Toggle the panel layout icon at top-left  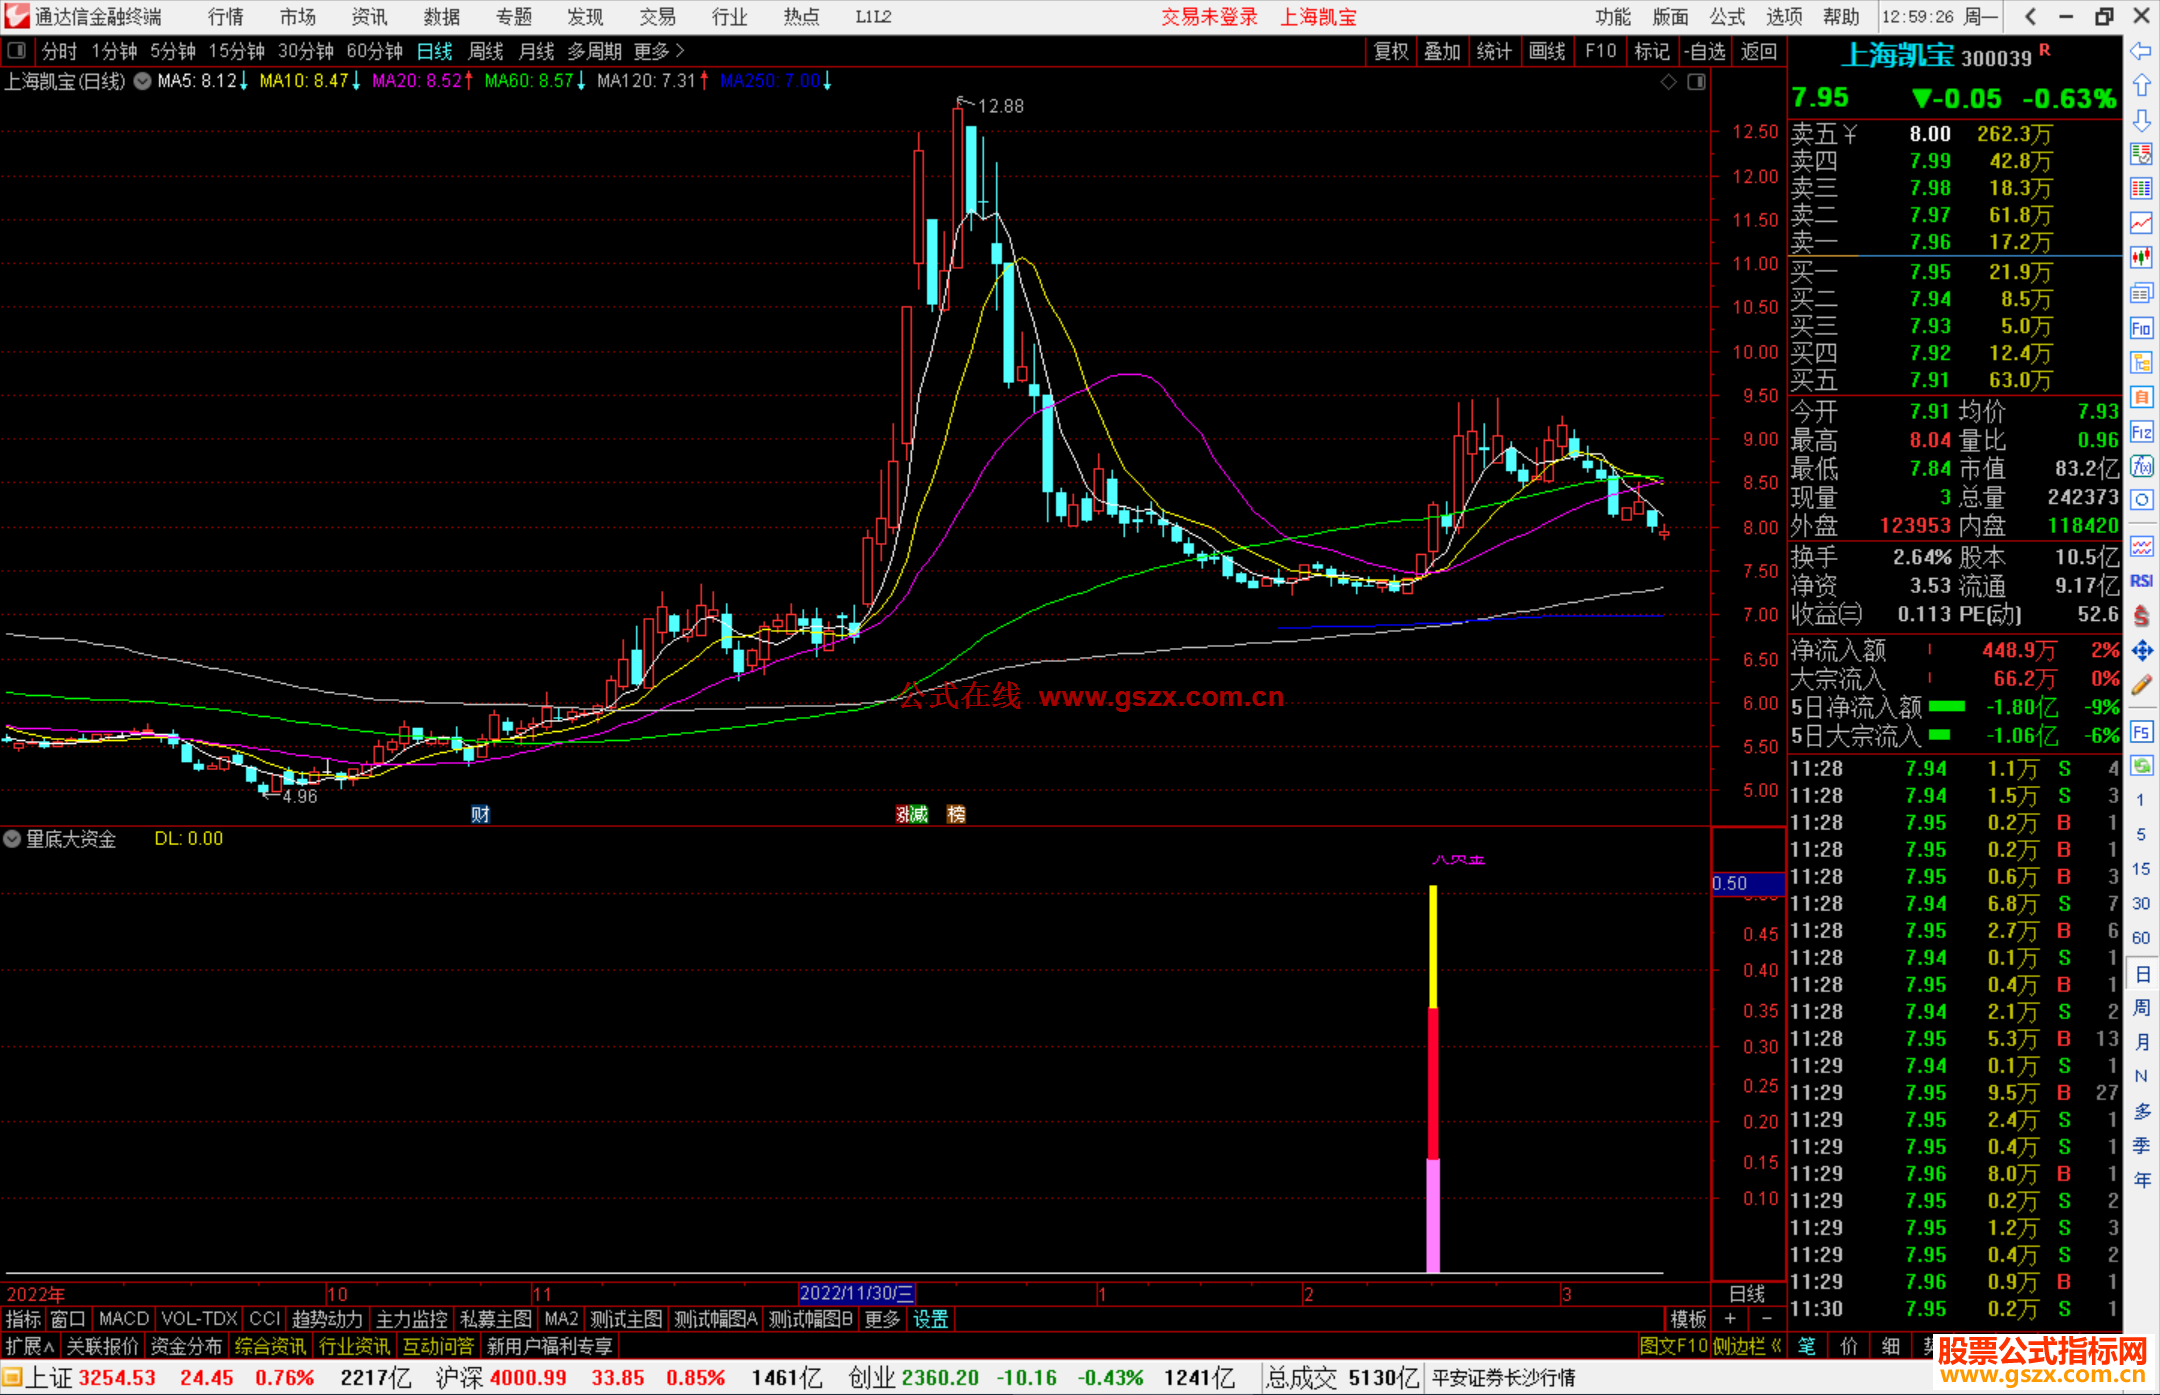coord(17,50)
